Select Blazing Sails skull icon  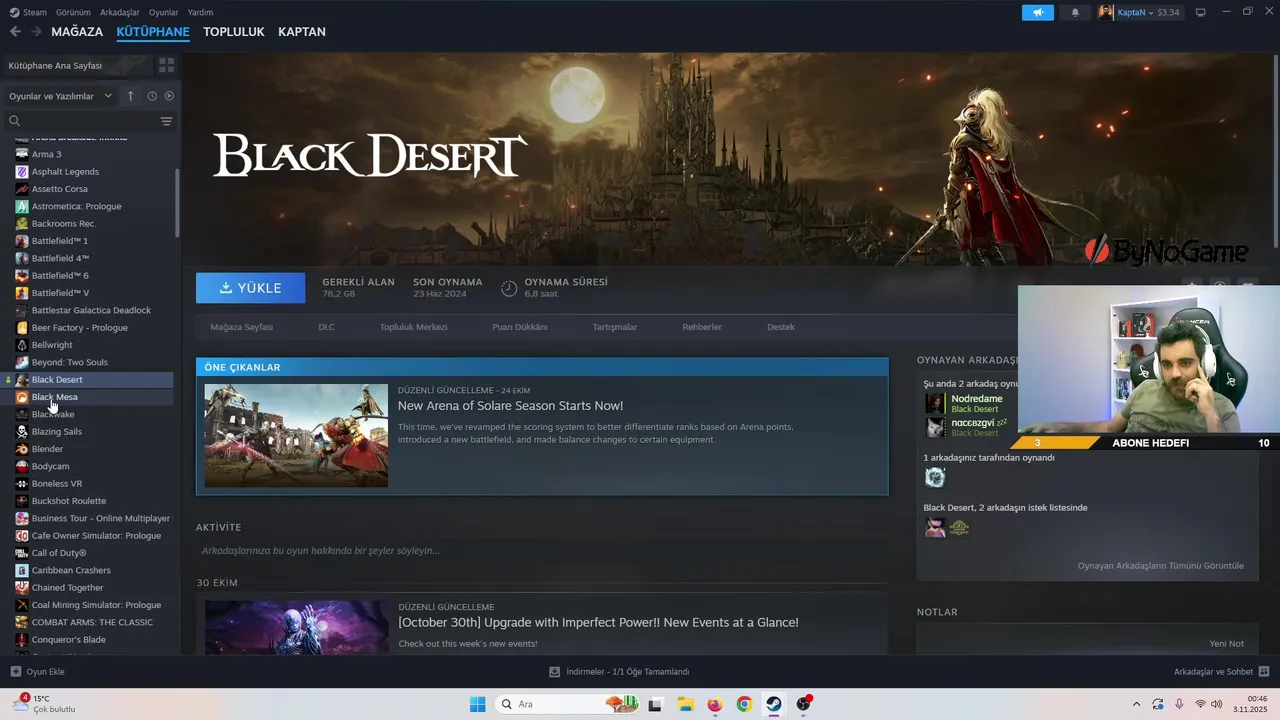point(22,432)
